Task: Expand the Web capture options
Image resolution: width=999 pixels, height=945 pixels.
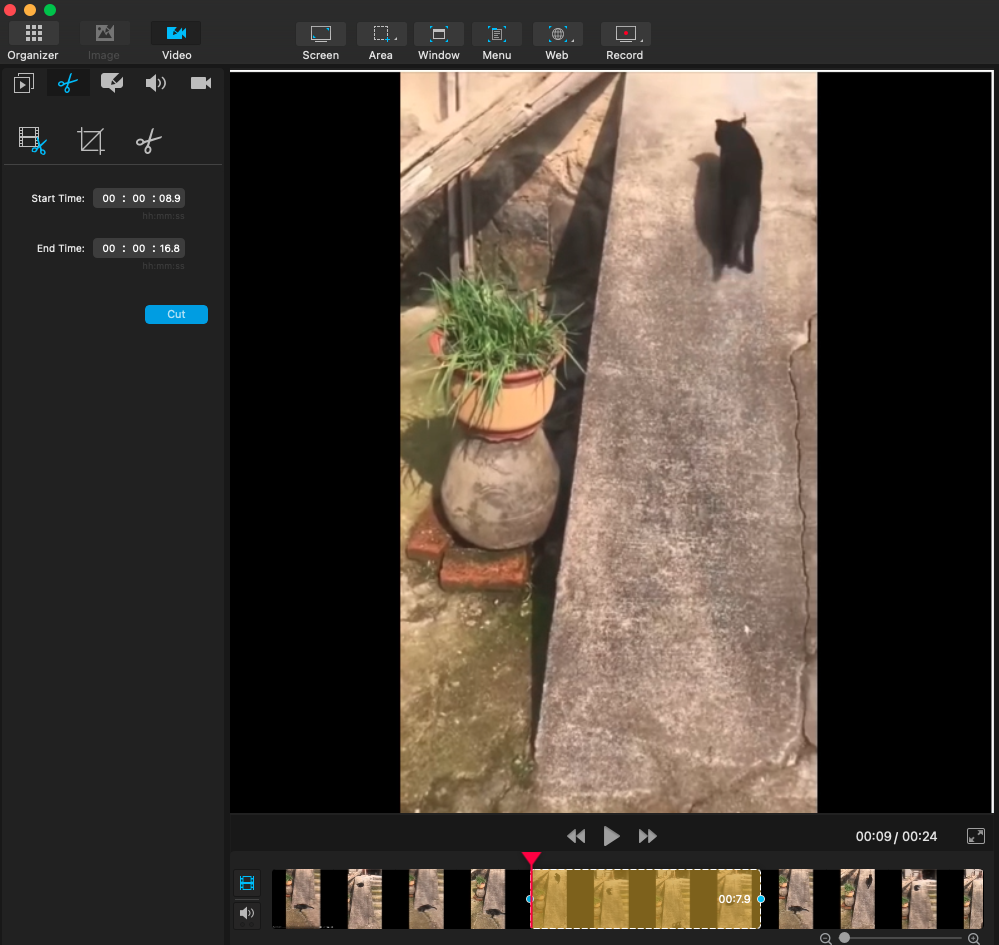Action: (x=572, y=38)
